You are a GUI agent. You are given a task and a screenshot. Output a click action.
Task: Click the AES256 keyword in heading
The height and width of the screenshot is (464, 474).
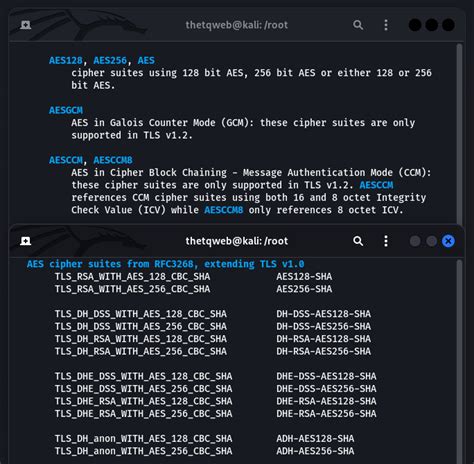[x=110, y=60]
